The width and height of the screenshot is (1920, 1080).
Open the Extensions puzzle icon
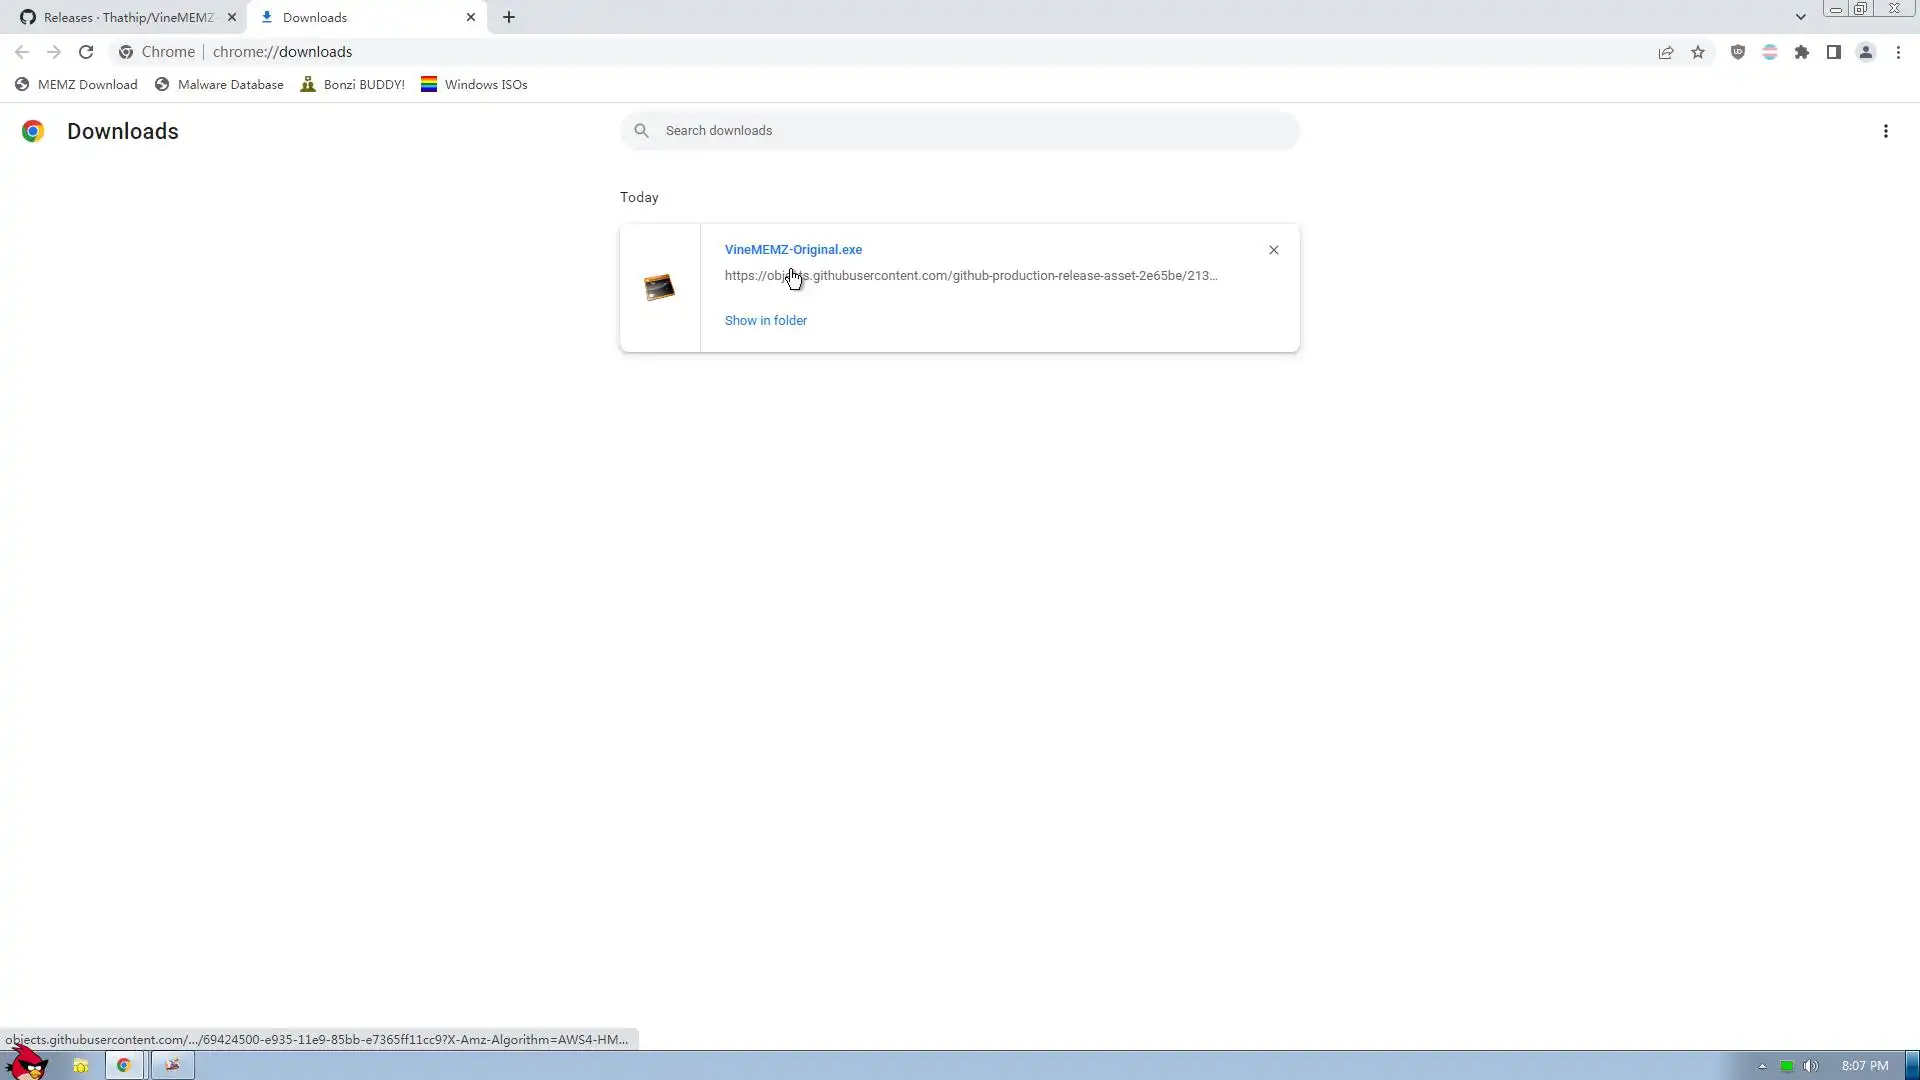point(1802,52)
